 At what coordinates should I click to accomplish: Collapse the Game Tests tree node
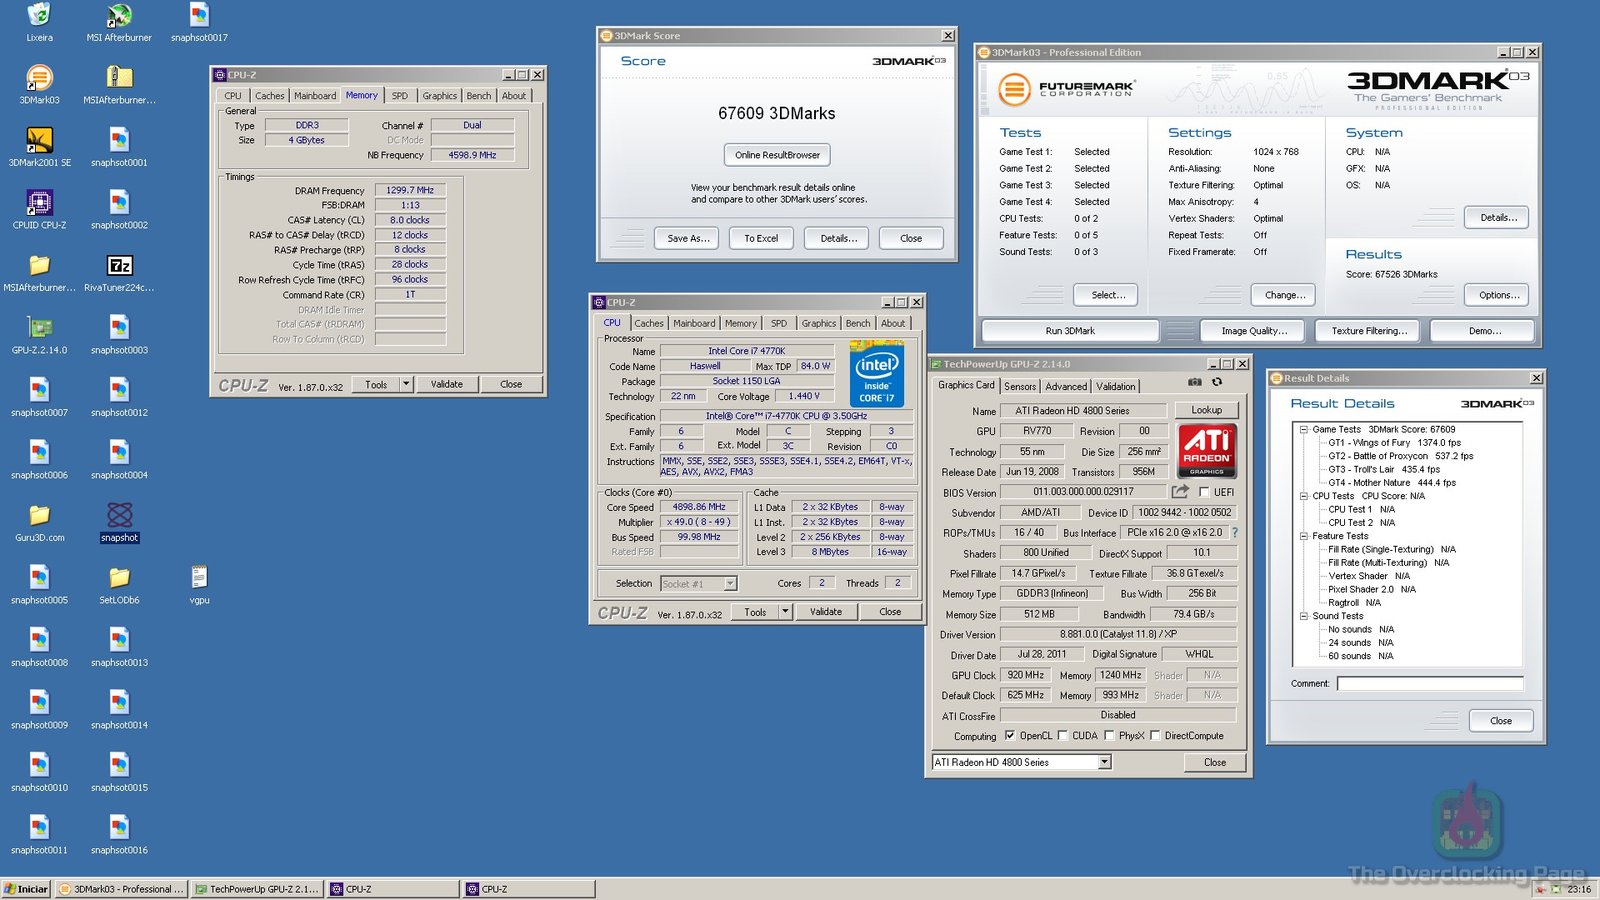coord(1304,429)
